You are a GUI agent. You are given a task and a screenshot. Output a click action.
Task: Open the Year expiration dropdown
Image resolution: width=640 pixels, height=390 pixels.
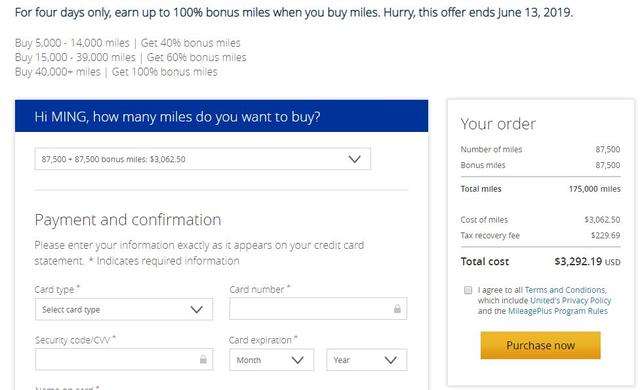pos(367,360)
